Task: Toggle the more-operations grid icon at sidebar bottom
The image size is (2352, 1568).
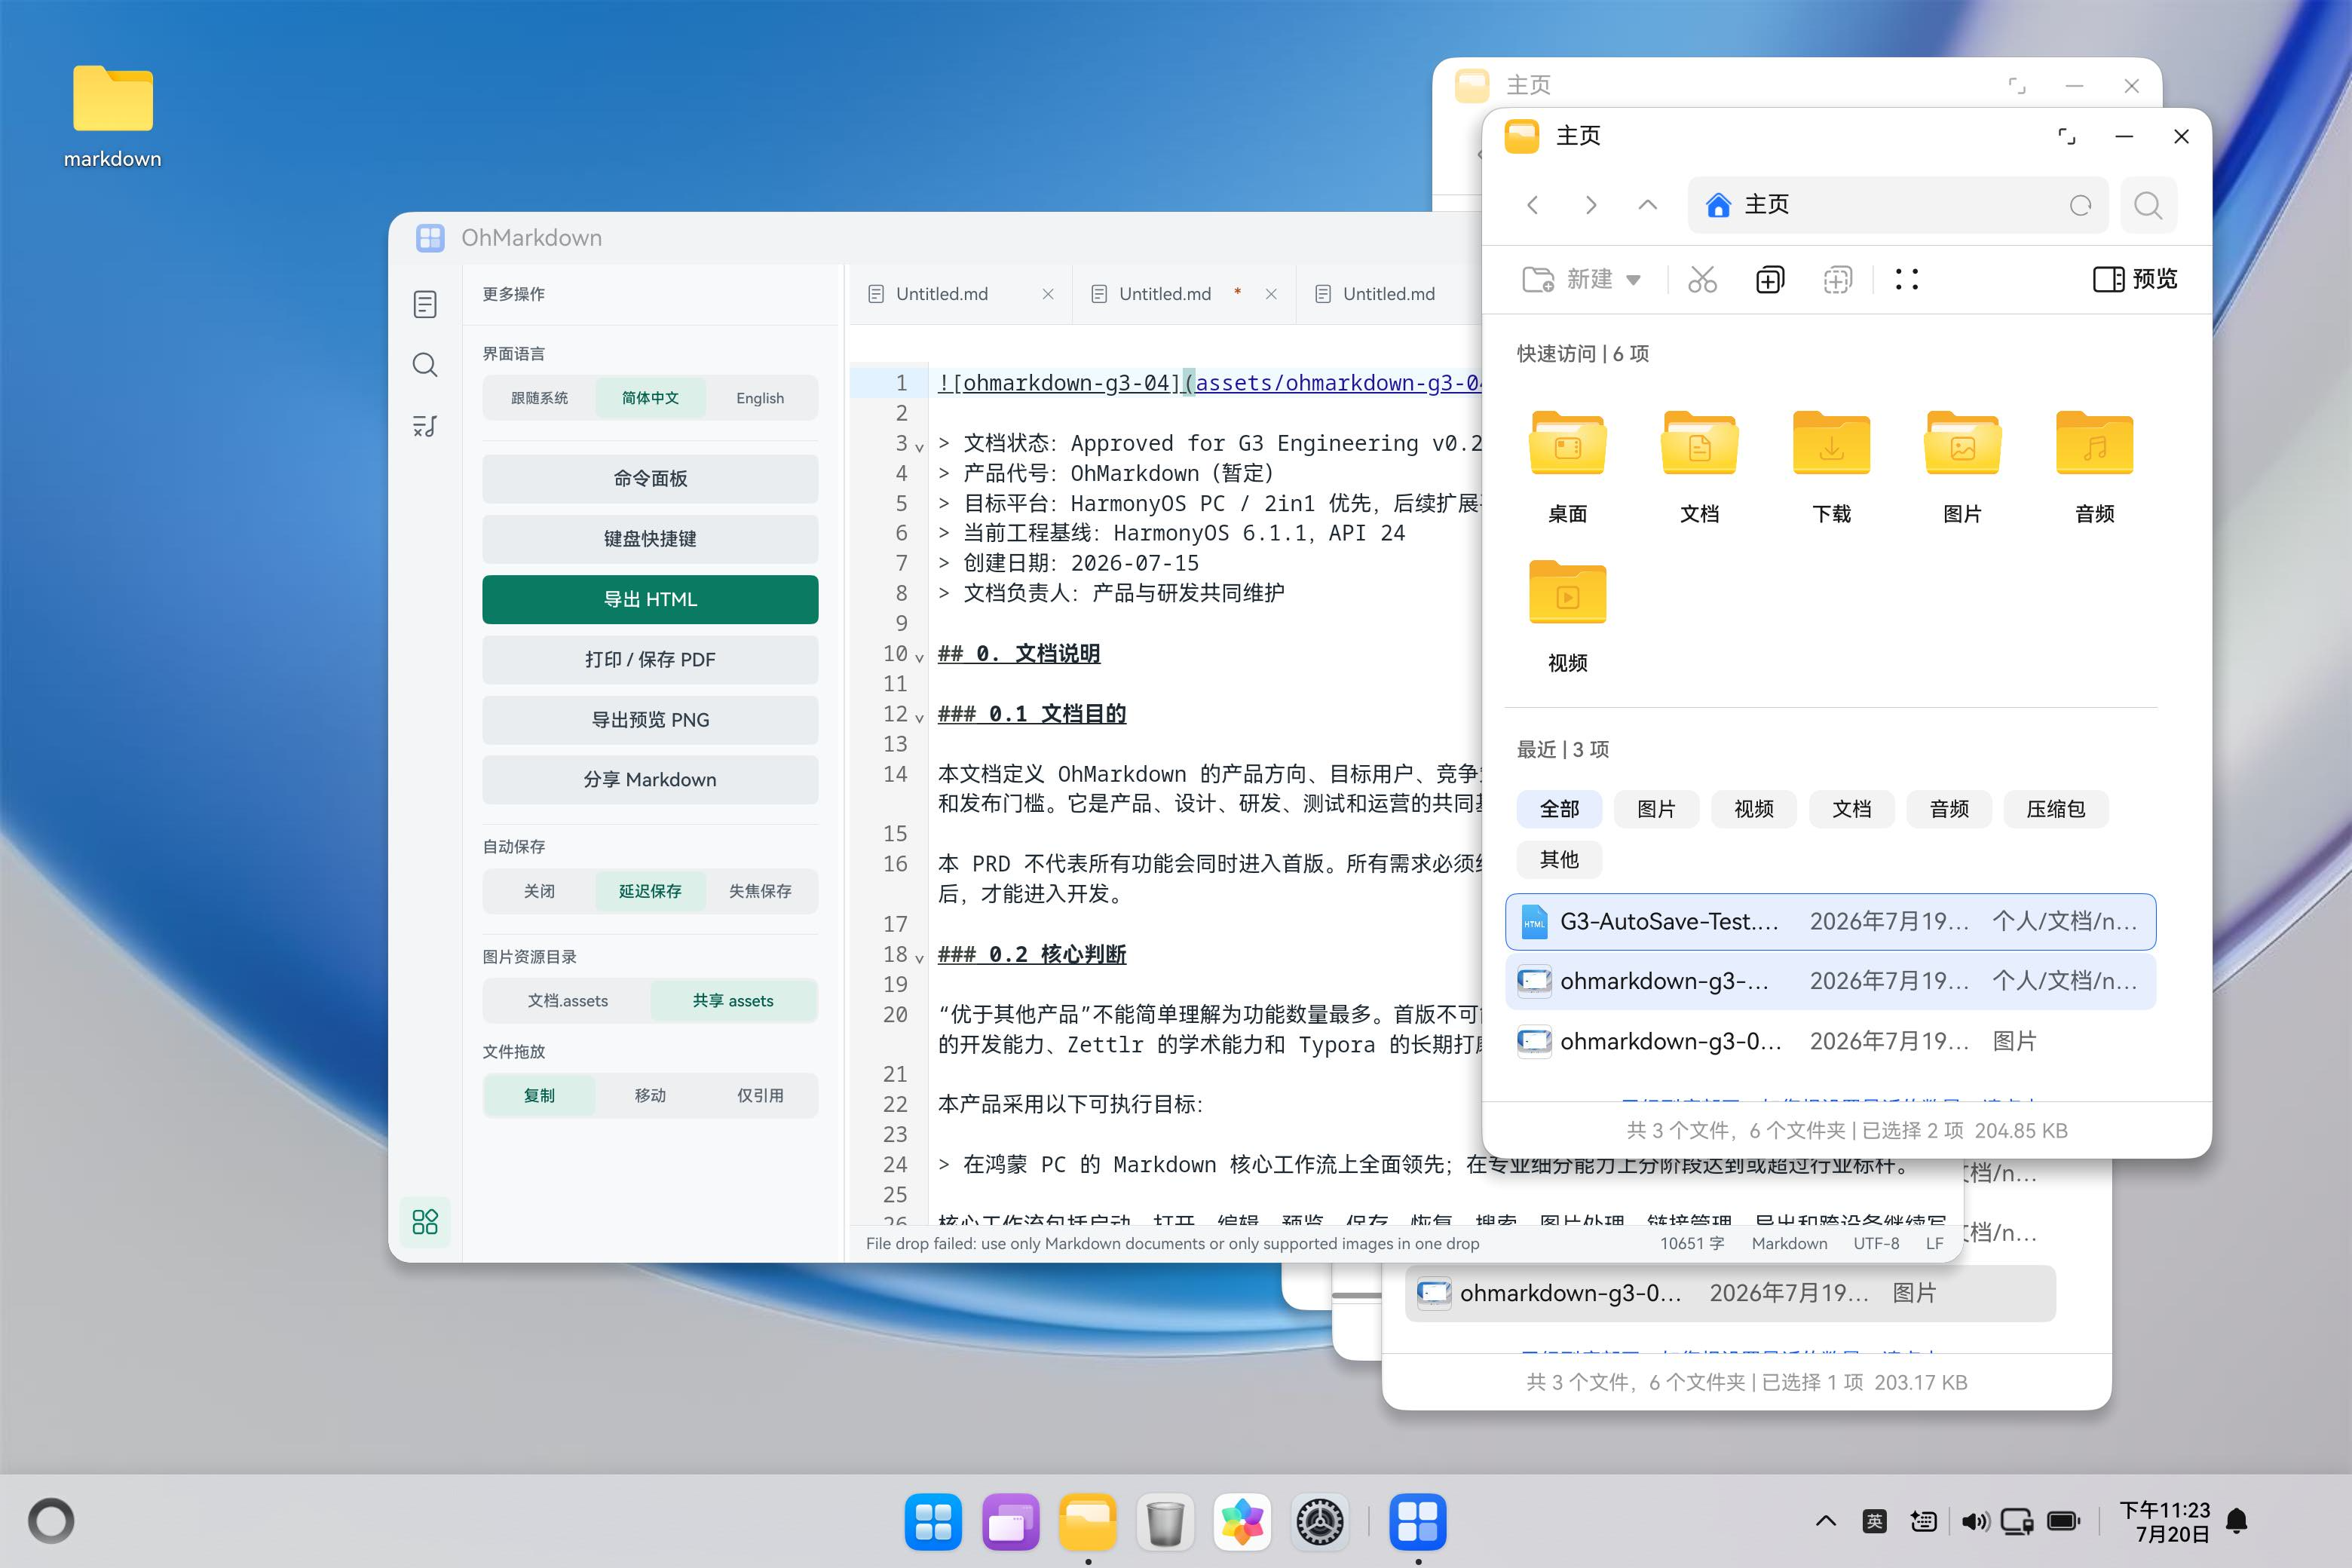Action: (425, 1221)
